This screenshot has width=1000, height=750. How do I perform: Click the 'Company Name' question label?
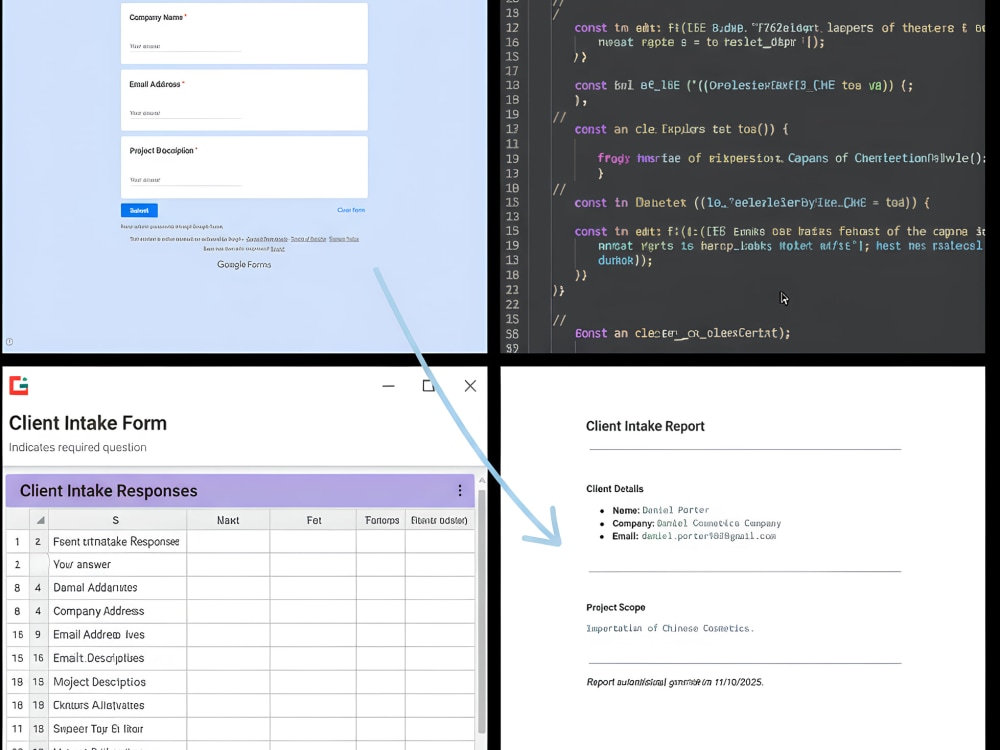(158, 17)
